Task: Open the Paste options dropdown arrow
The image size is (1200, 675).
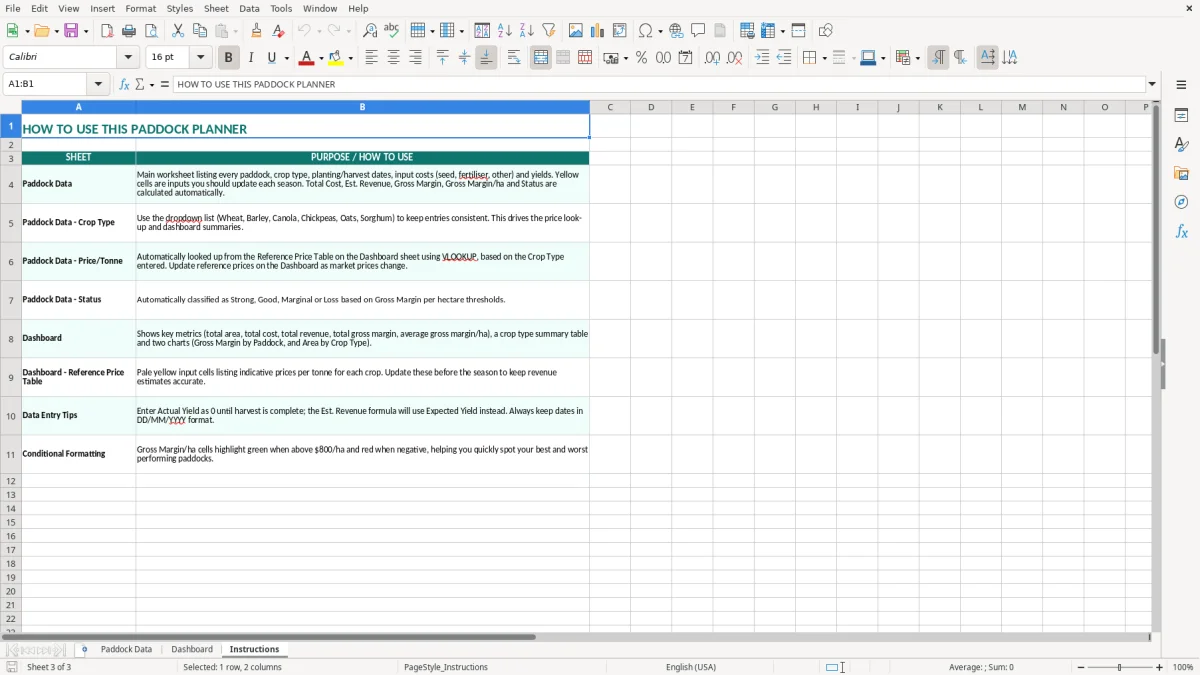Action: tap(235, 31)
